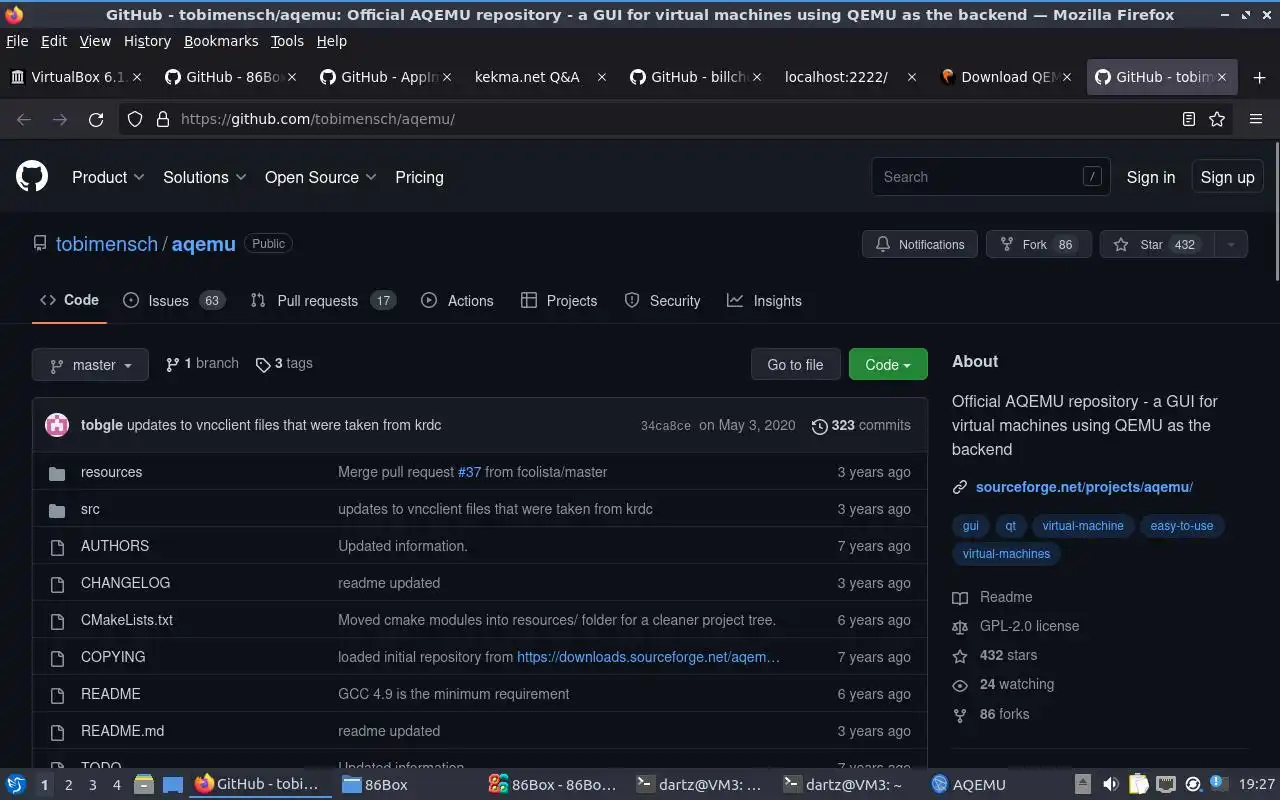Viewport: 1280px width, 800px height.
Task: Click the Notifications button
Action: coord(920,244)
